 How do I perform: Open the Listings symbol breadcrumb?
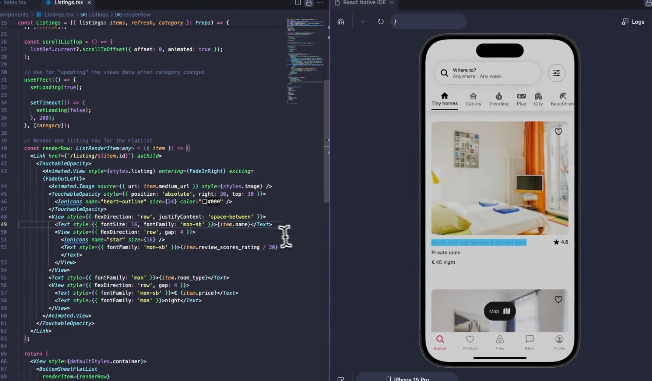[94, 15]
